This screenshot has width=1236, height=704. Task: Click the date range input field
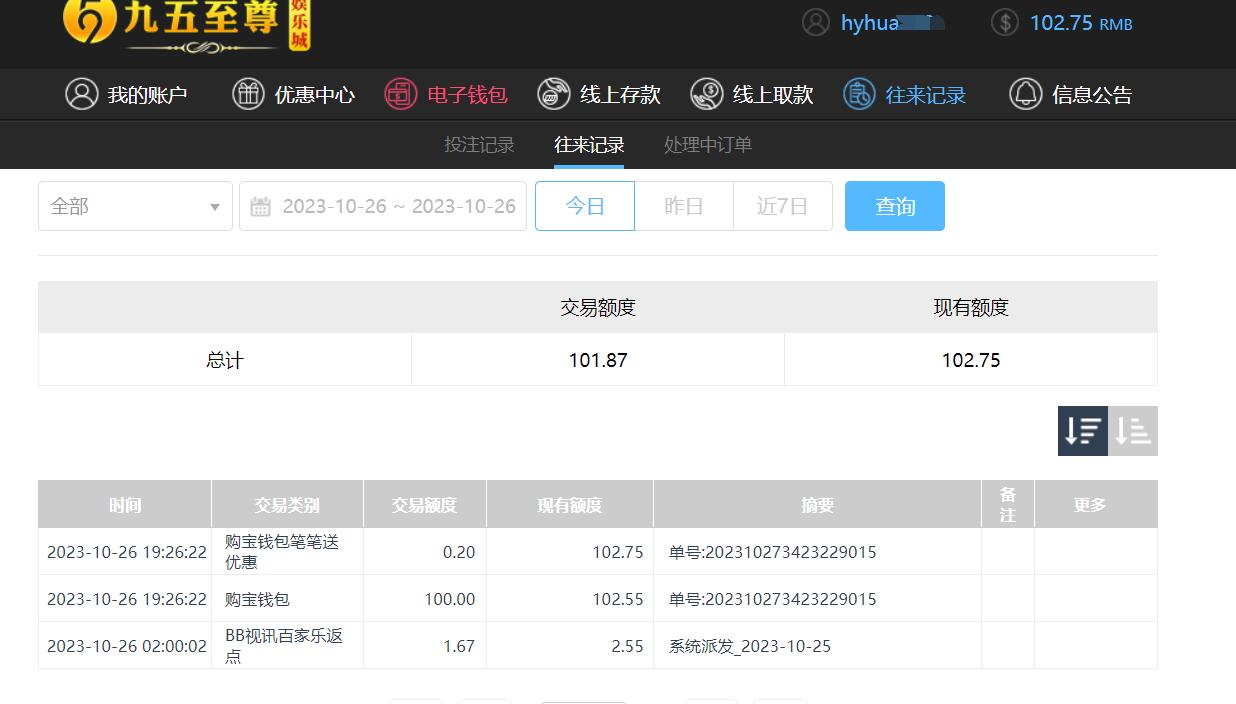coord(383,206)
